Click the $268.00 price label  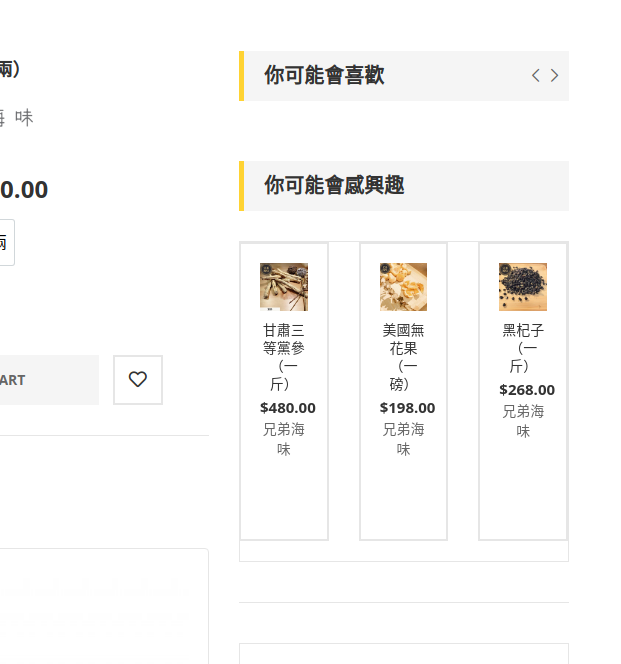(527, 390)
